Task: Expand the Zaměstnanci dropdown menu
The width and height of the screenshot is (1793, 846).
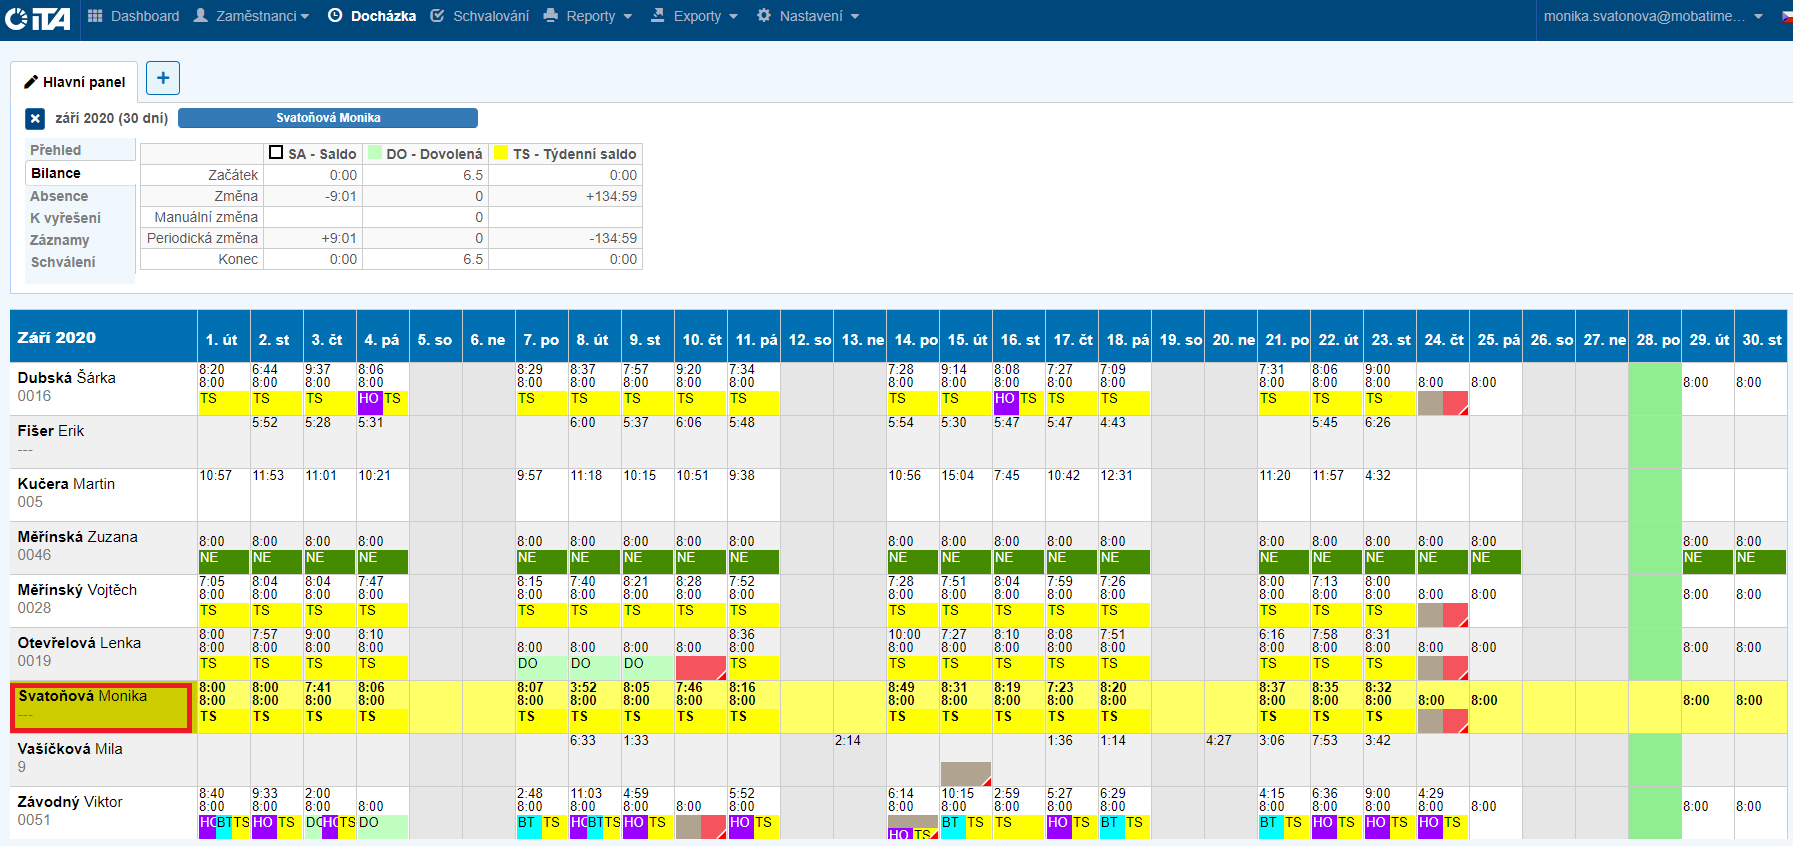Action: 251,16
